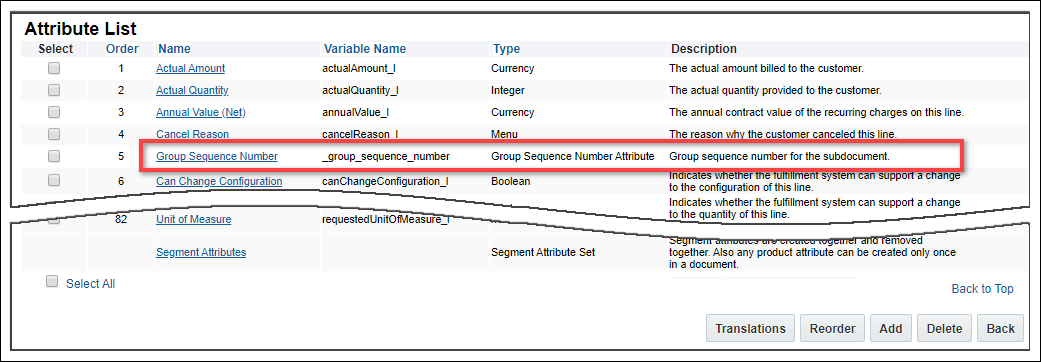The height and width of the screenshot is (362, 1041).
Task: Select the annualValue_l variable name cell
Action: pos(355,112)
